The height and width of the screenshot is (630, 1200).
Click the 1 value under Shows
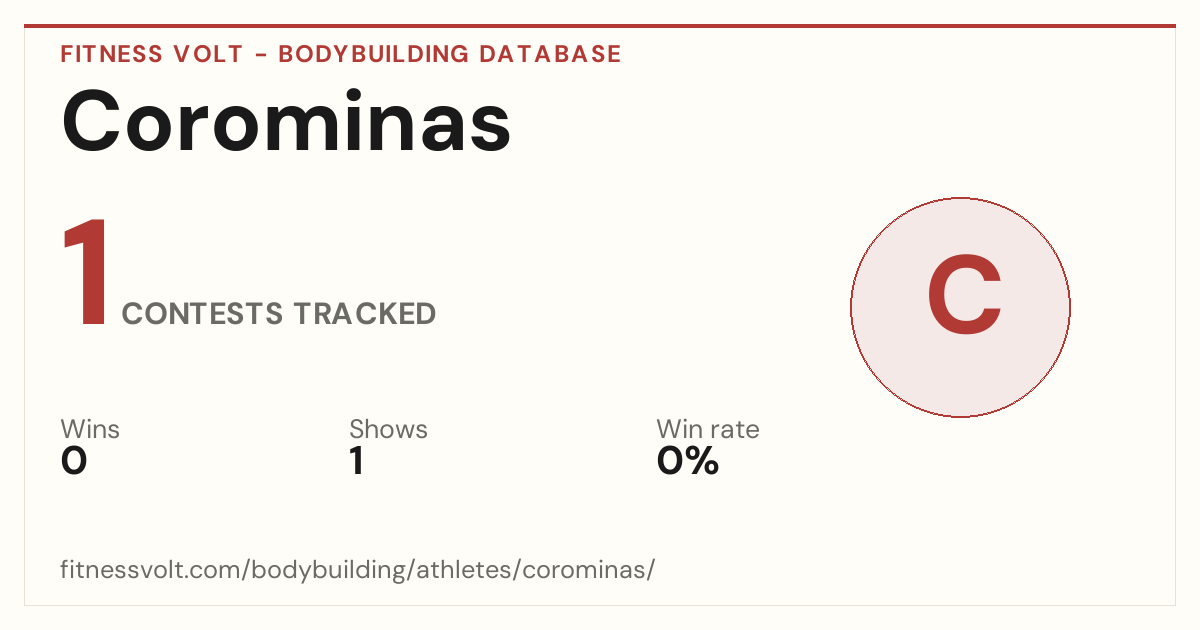pyautogui.click(x=356, y=461)
